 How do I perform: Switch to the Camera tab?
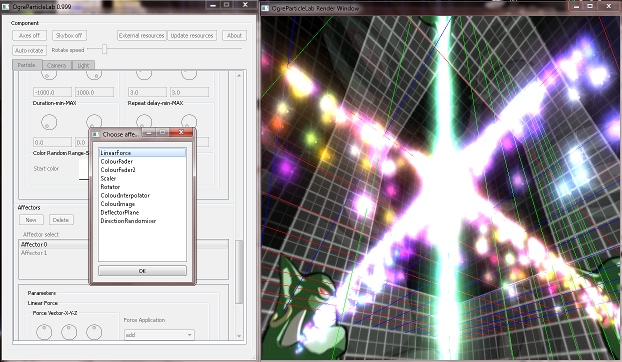coord(56,65)
